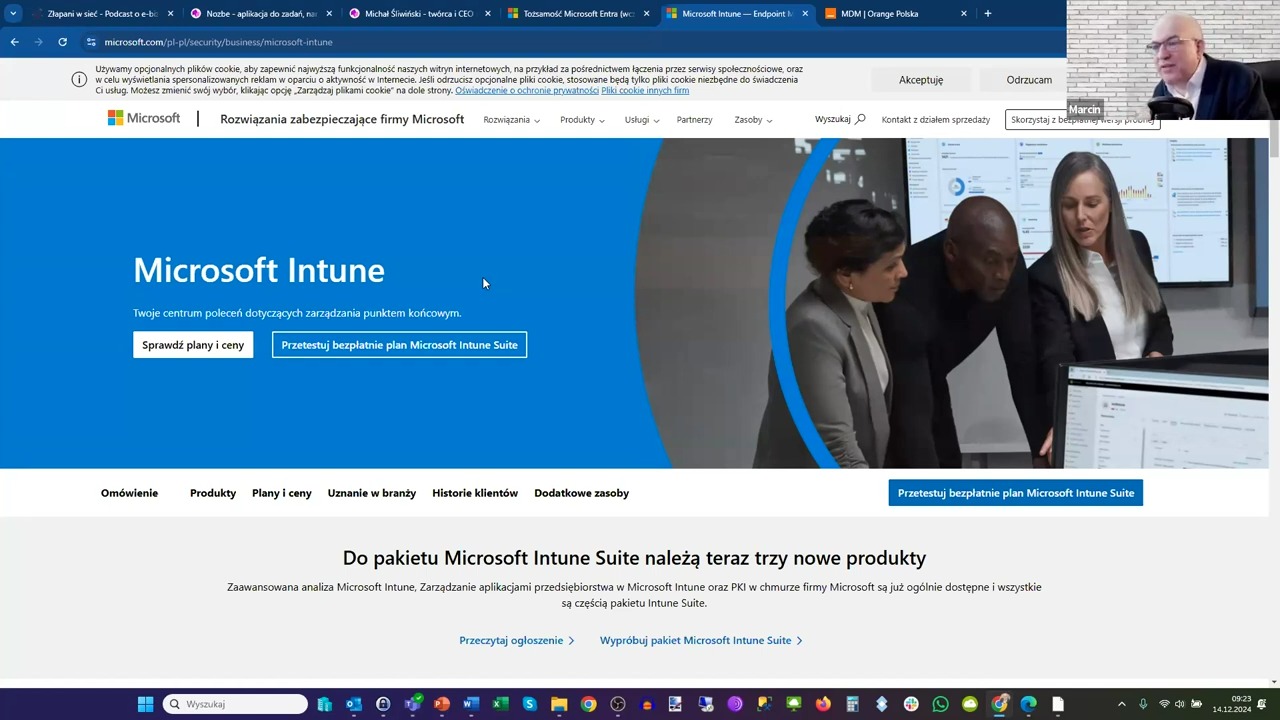Click Rozwiązania zabezpieczające firmy Microsoft link
This screenshot has width=1280, height=720.
point(342,119)
